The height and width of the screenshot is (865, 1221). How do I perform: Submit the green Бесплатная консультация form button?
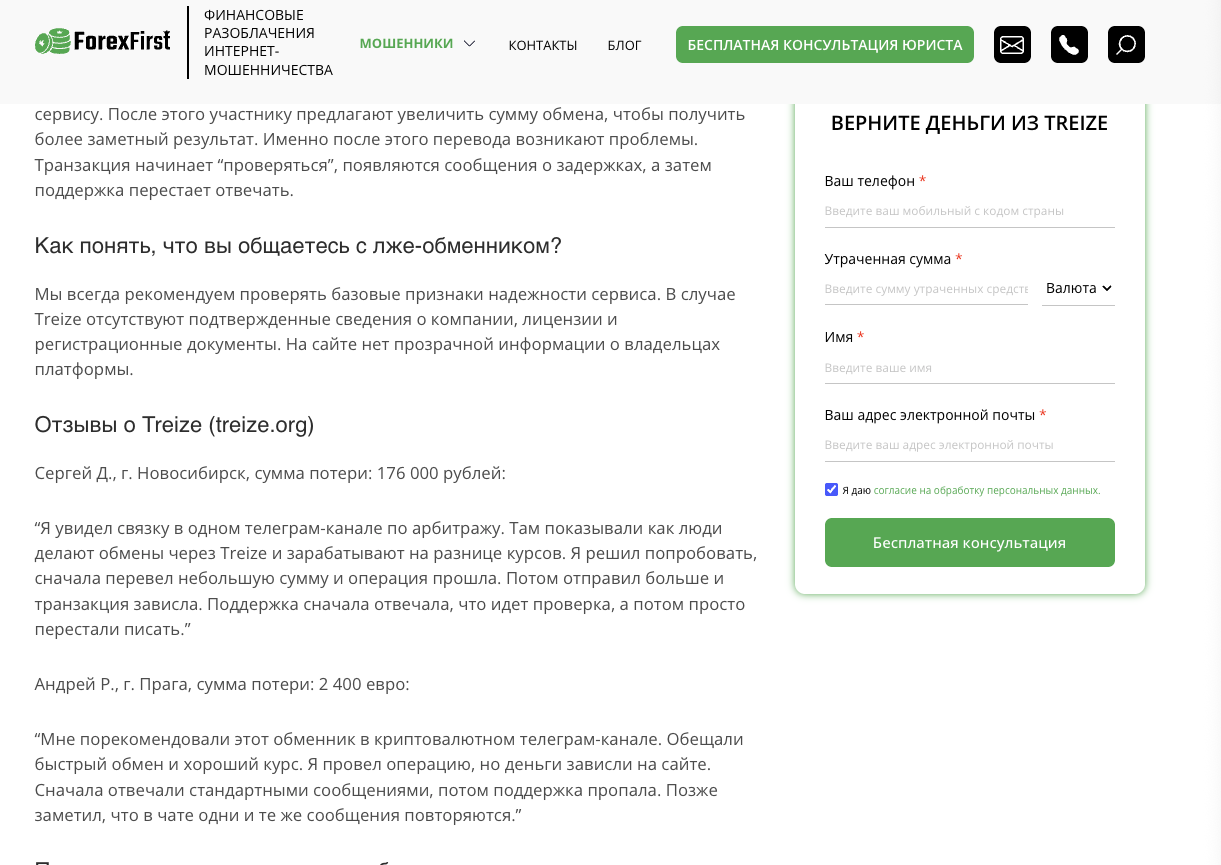(x=968, y=543)
